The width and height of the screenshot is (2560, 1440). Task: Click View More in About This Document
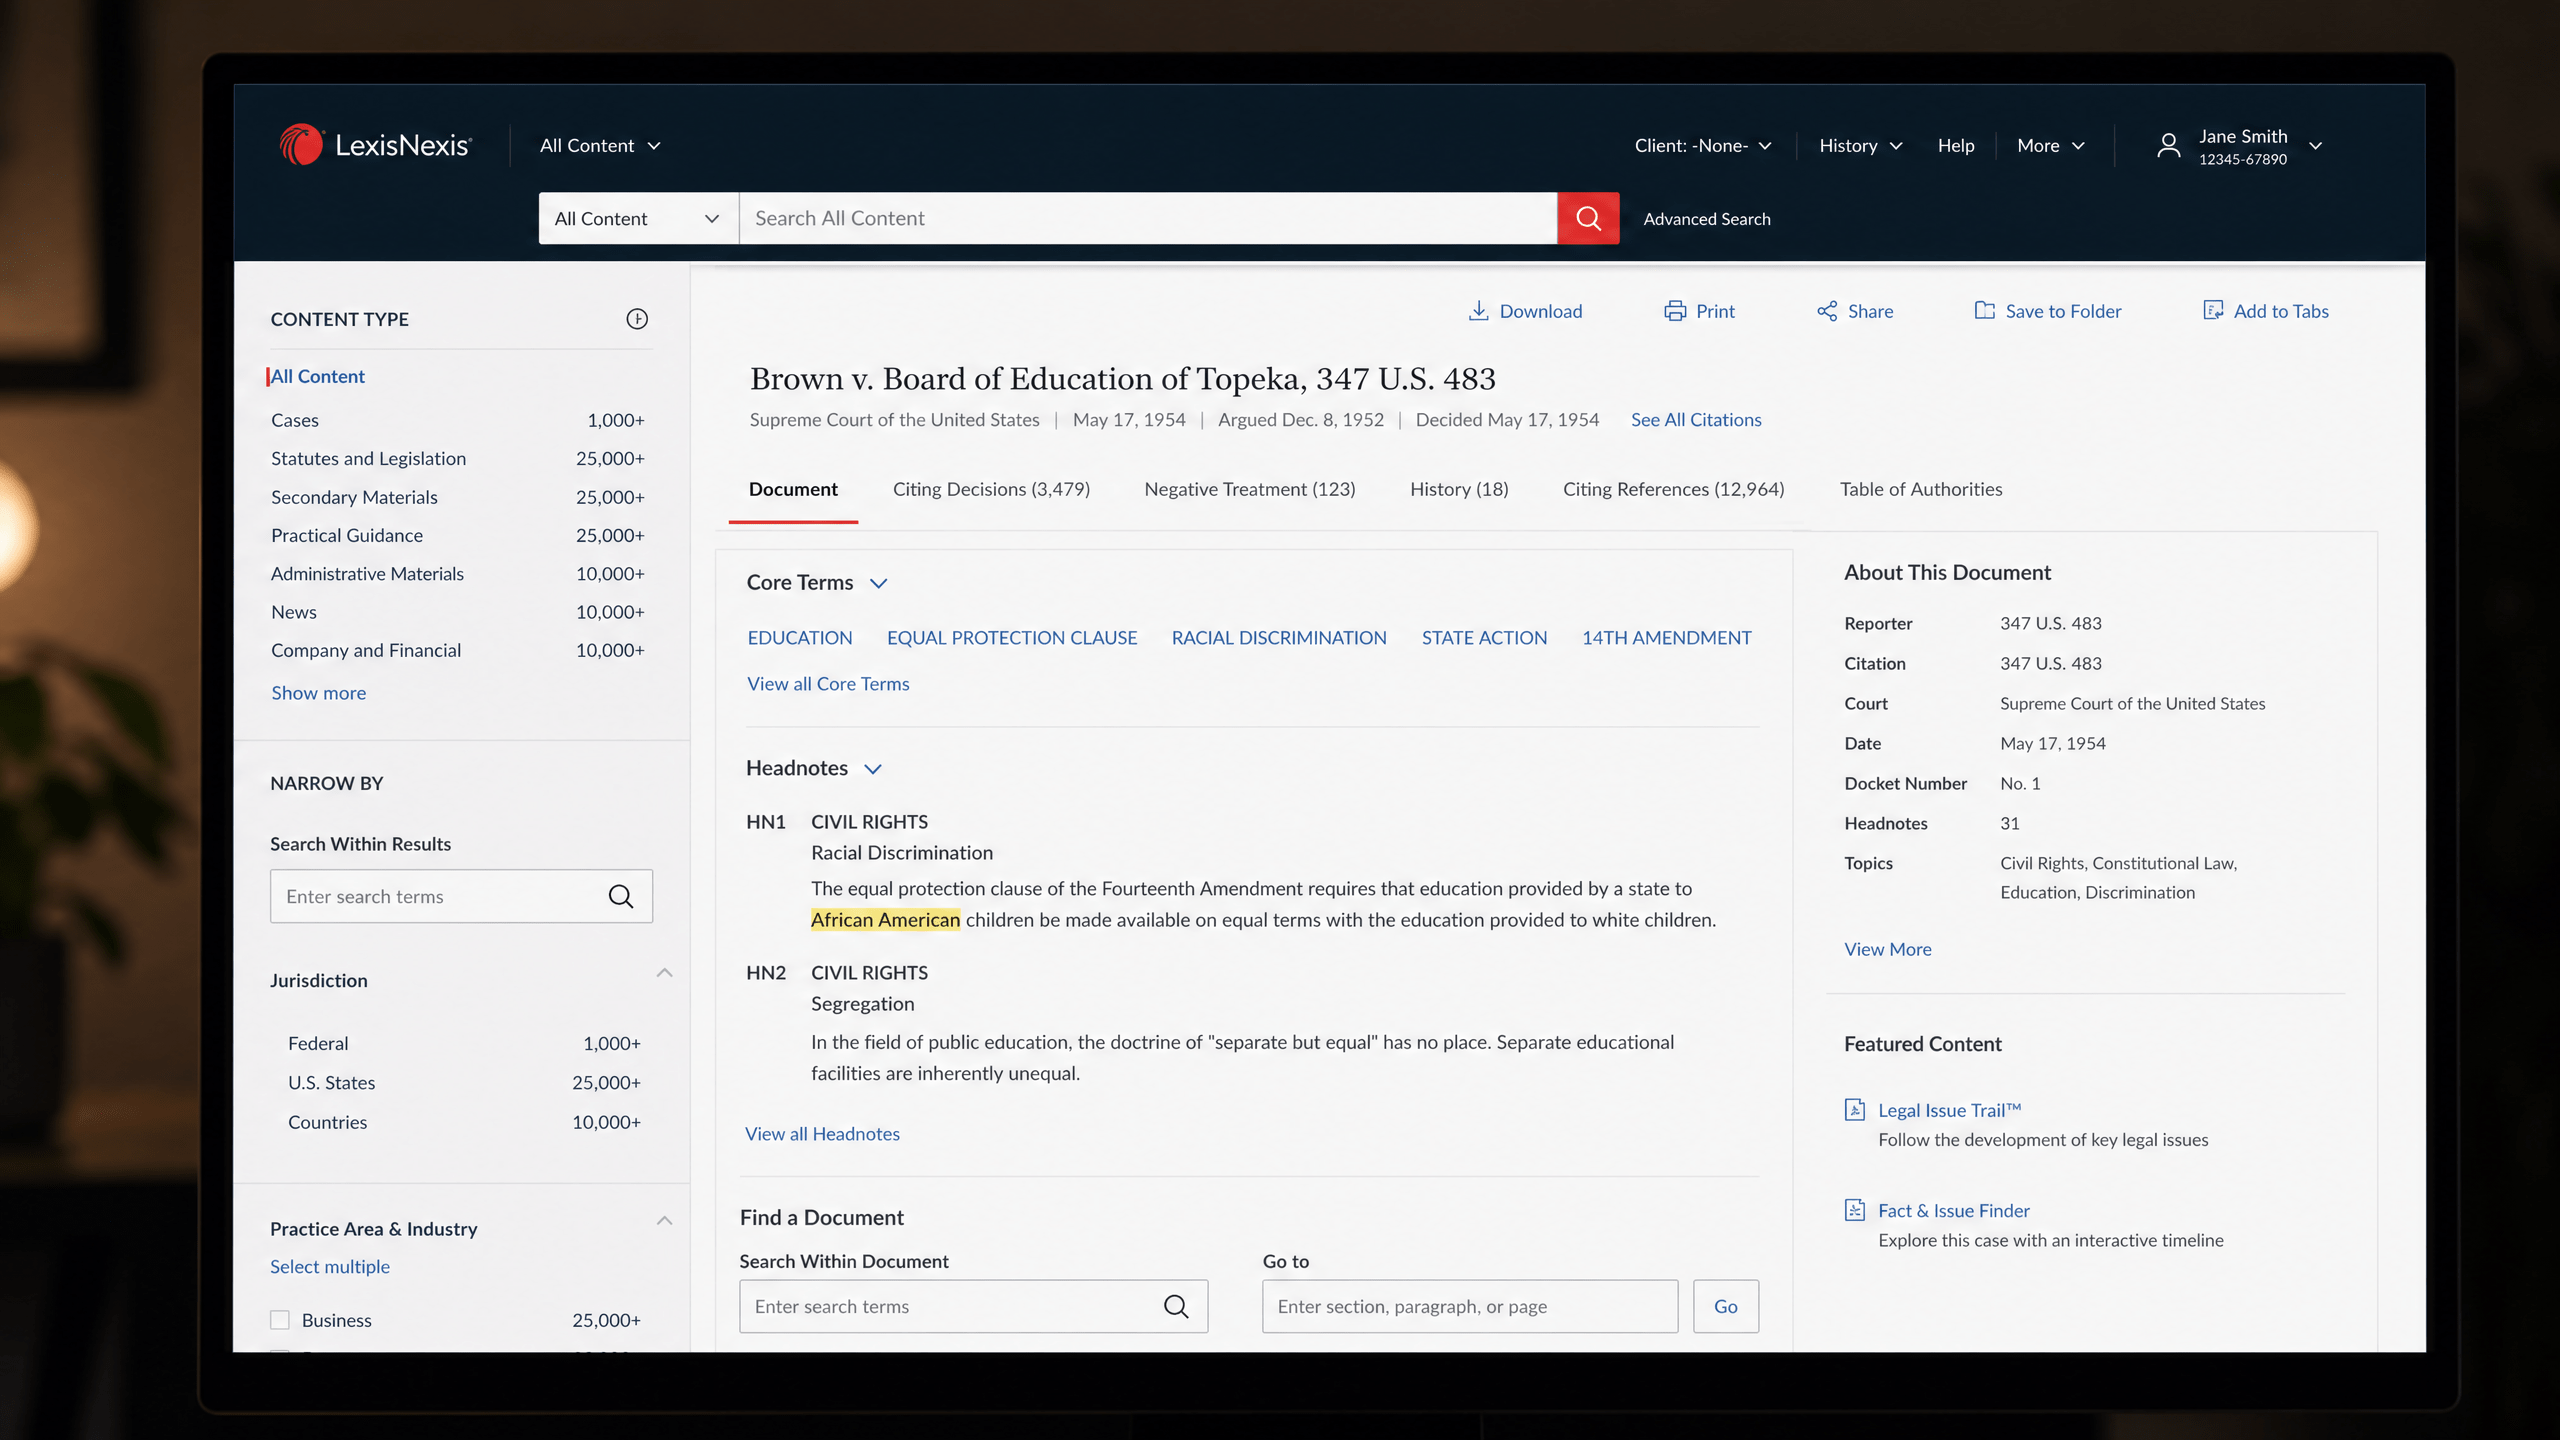(1887, 949)
